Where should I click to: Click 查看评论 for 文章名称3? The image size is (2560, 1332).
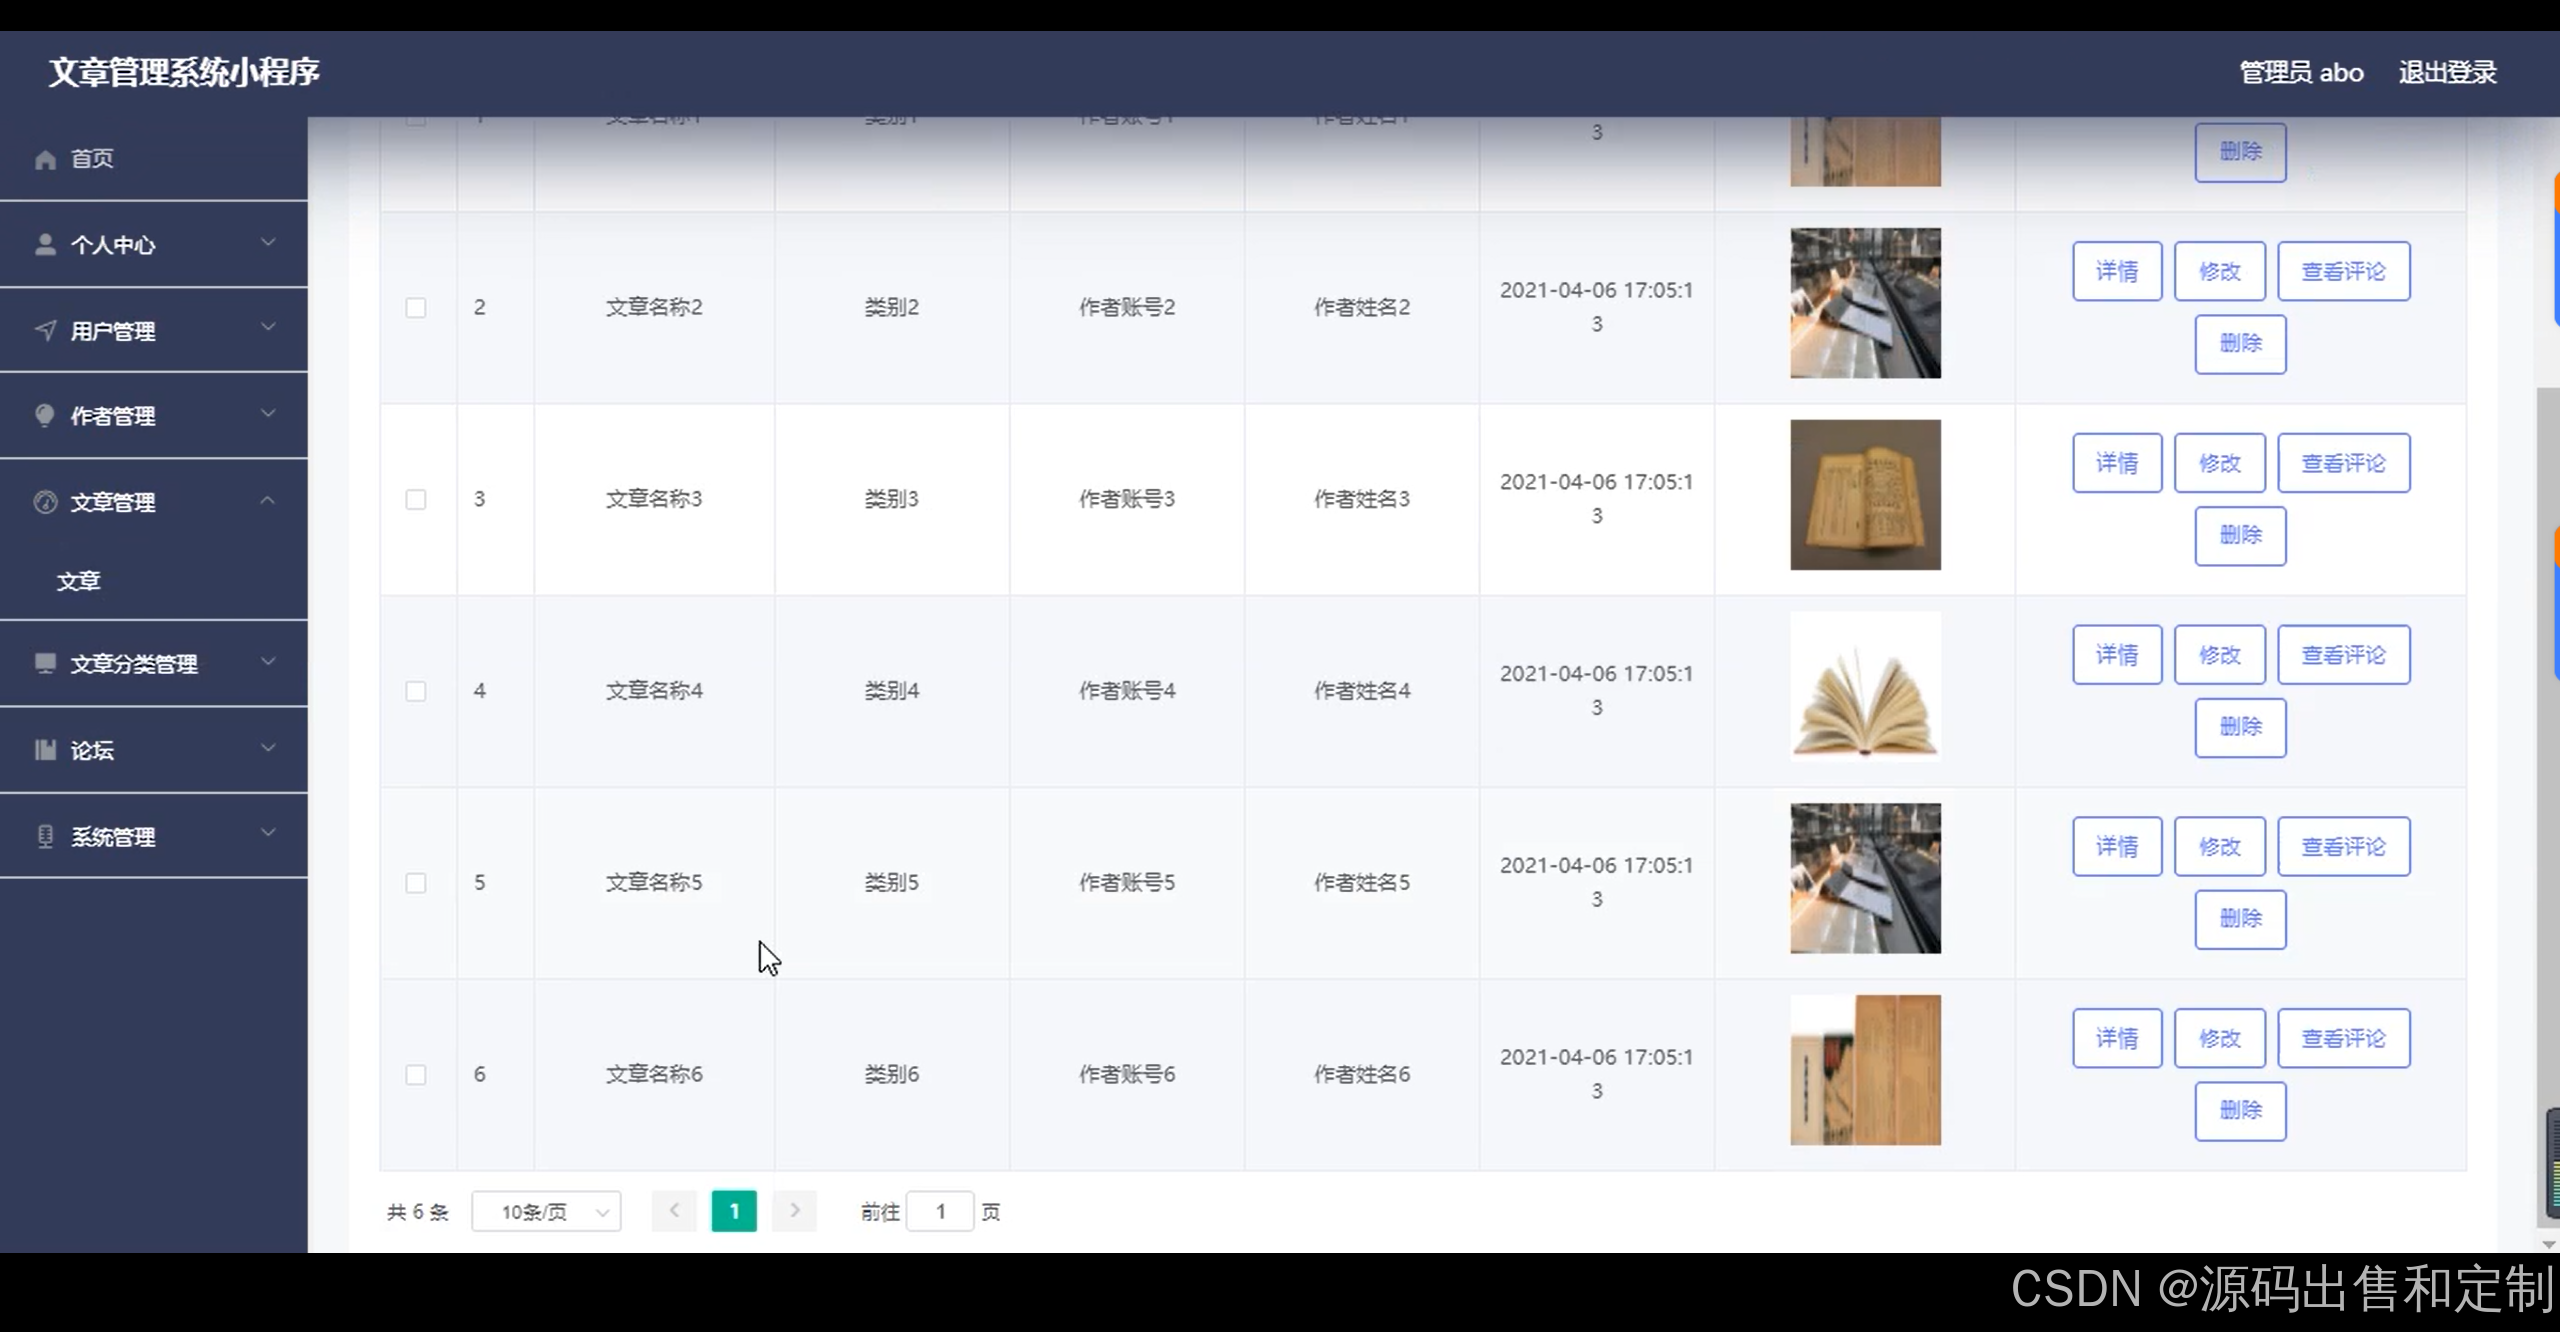pyautogui.click(x=2344, y=463)
